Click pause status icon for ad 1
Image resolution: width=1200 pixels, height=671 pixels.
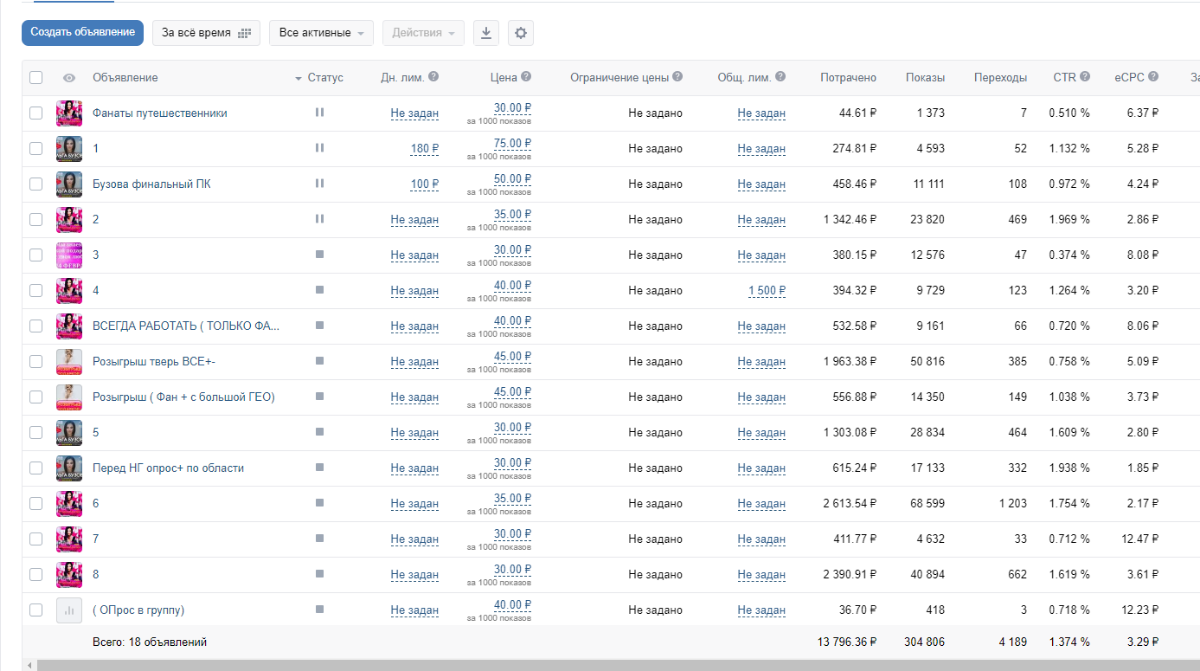(320, 148)
